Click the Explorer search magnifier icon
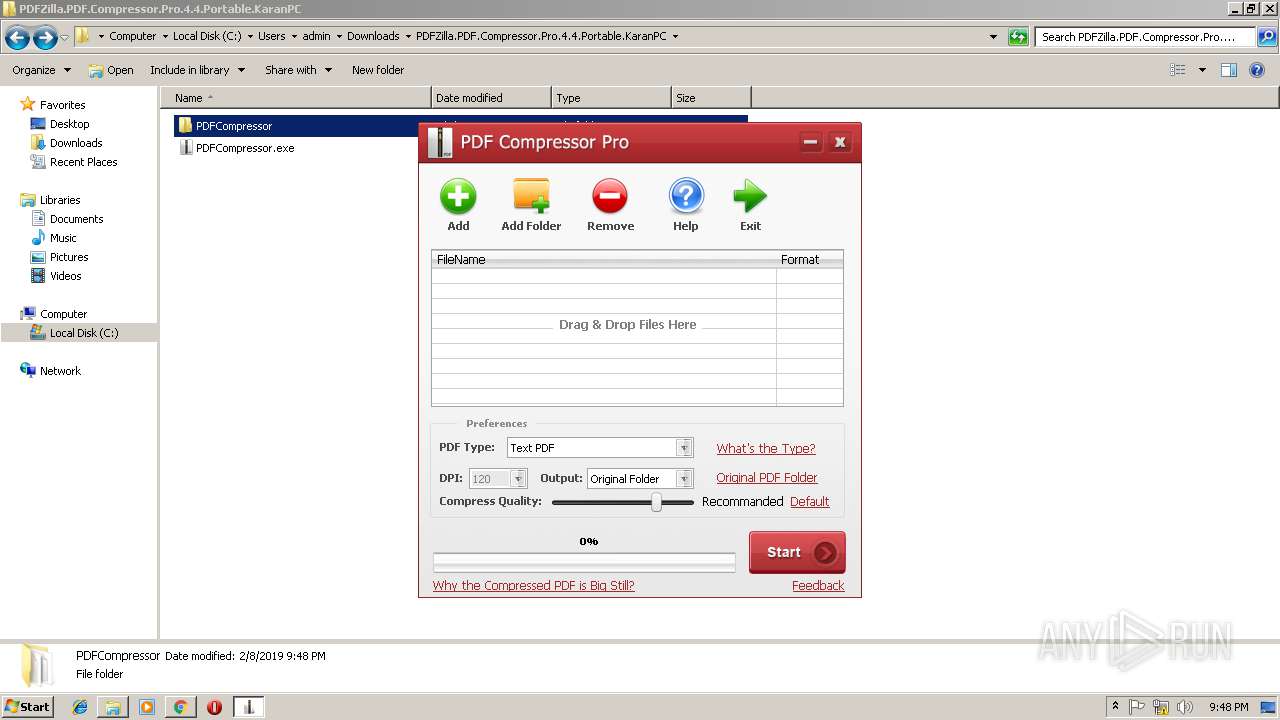Viewport: 1280px width, 720px height. click(x=1266, y=37)
